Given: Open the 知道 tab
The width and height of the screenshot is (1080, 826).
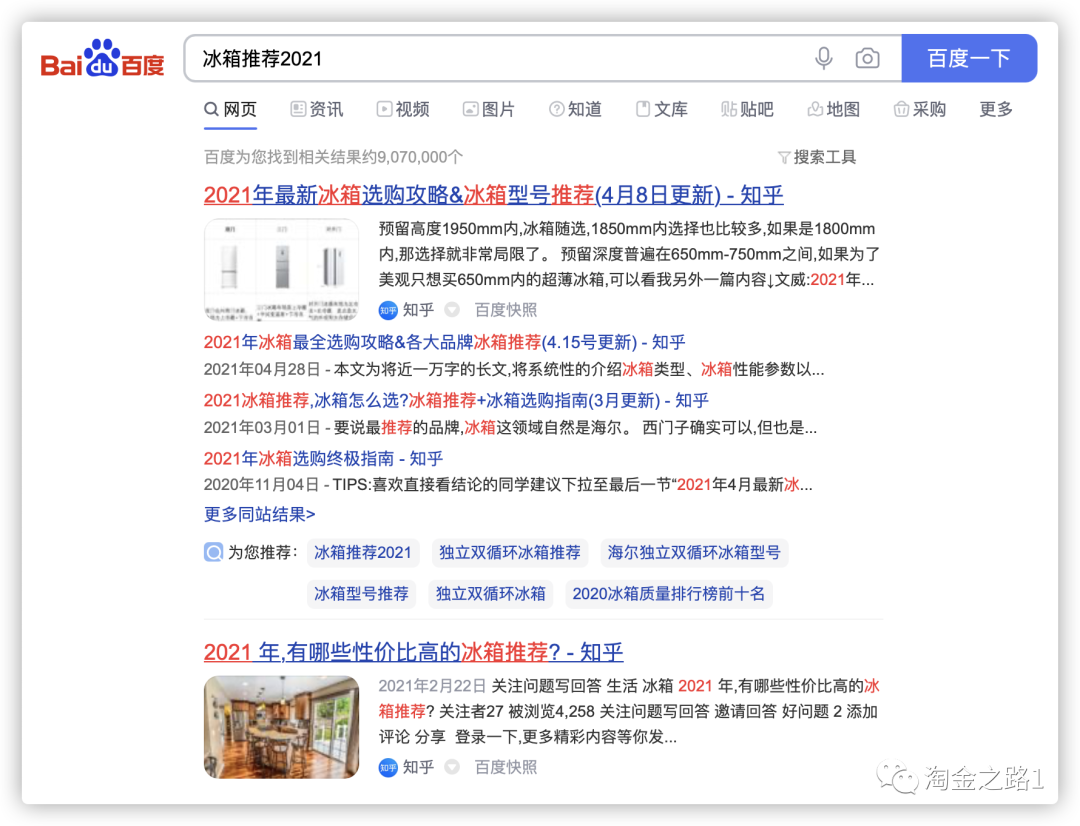Looking at the screenshot, I should click(575, 110).
